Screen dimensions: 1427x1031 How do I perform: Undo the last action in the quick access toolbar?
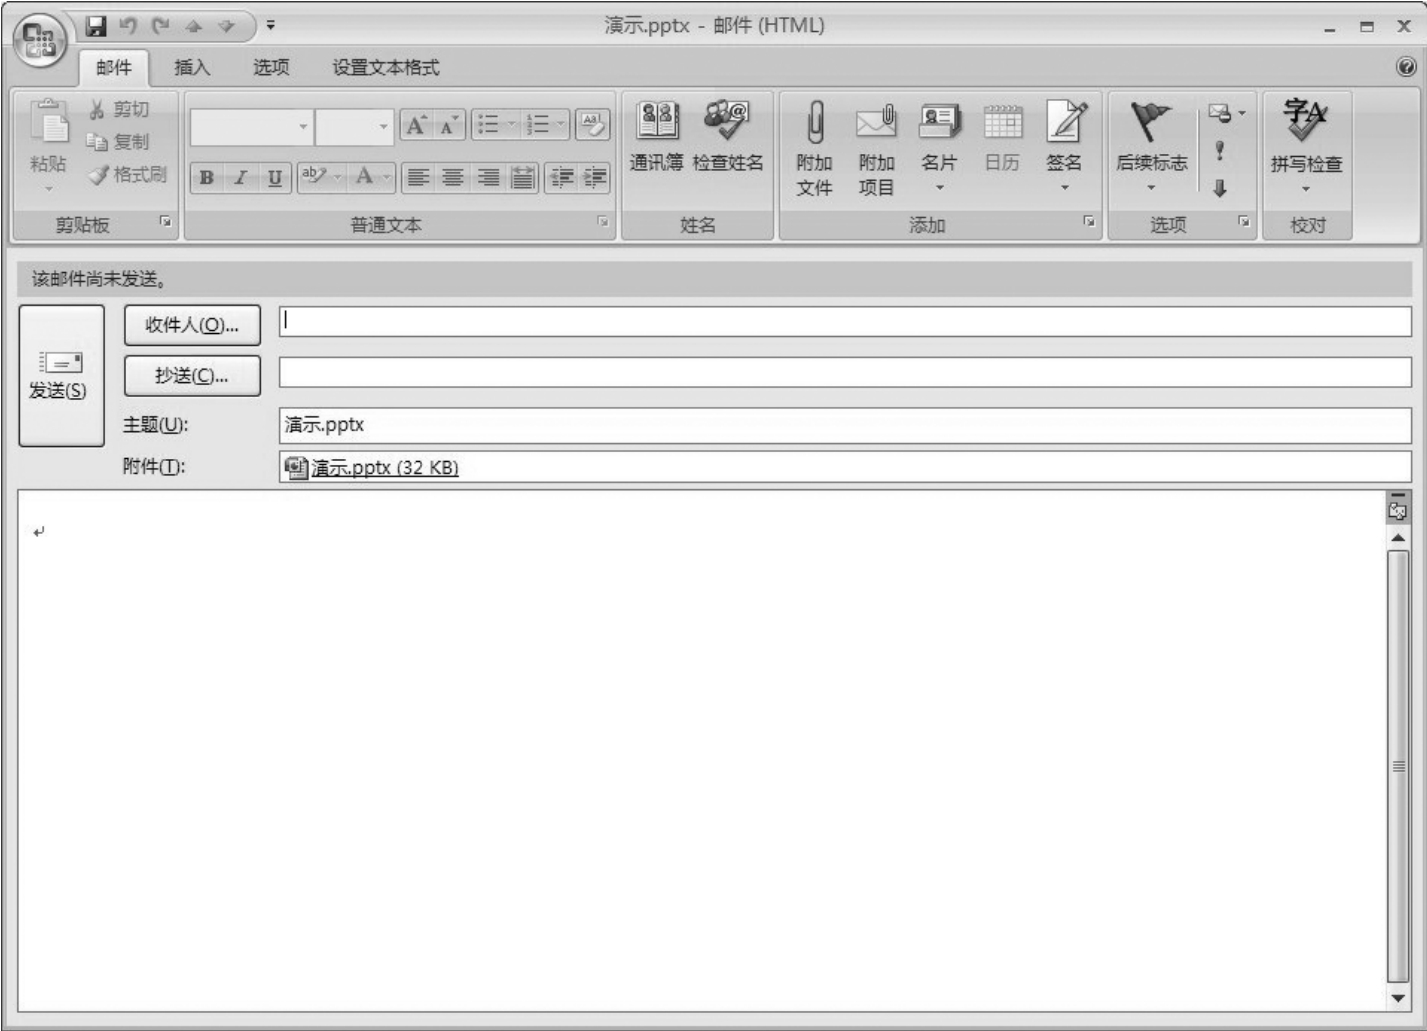point(127,26)
